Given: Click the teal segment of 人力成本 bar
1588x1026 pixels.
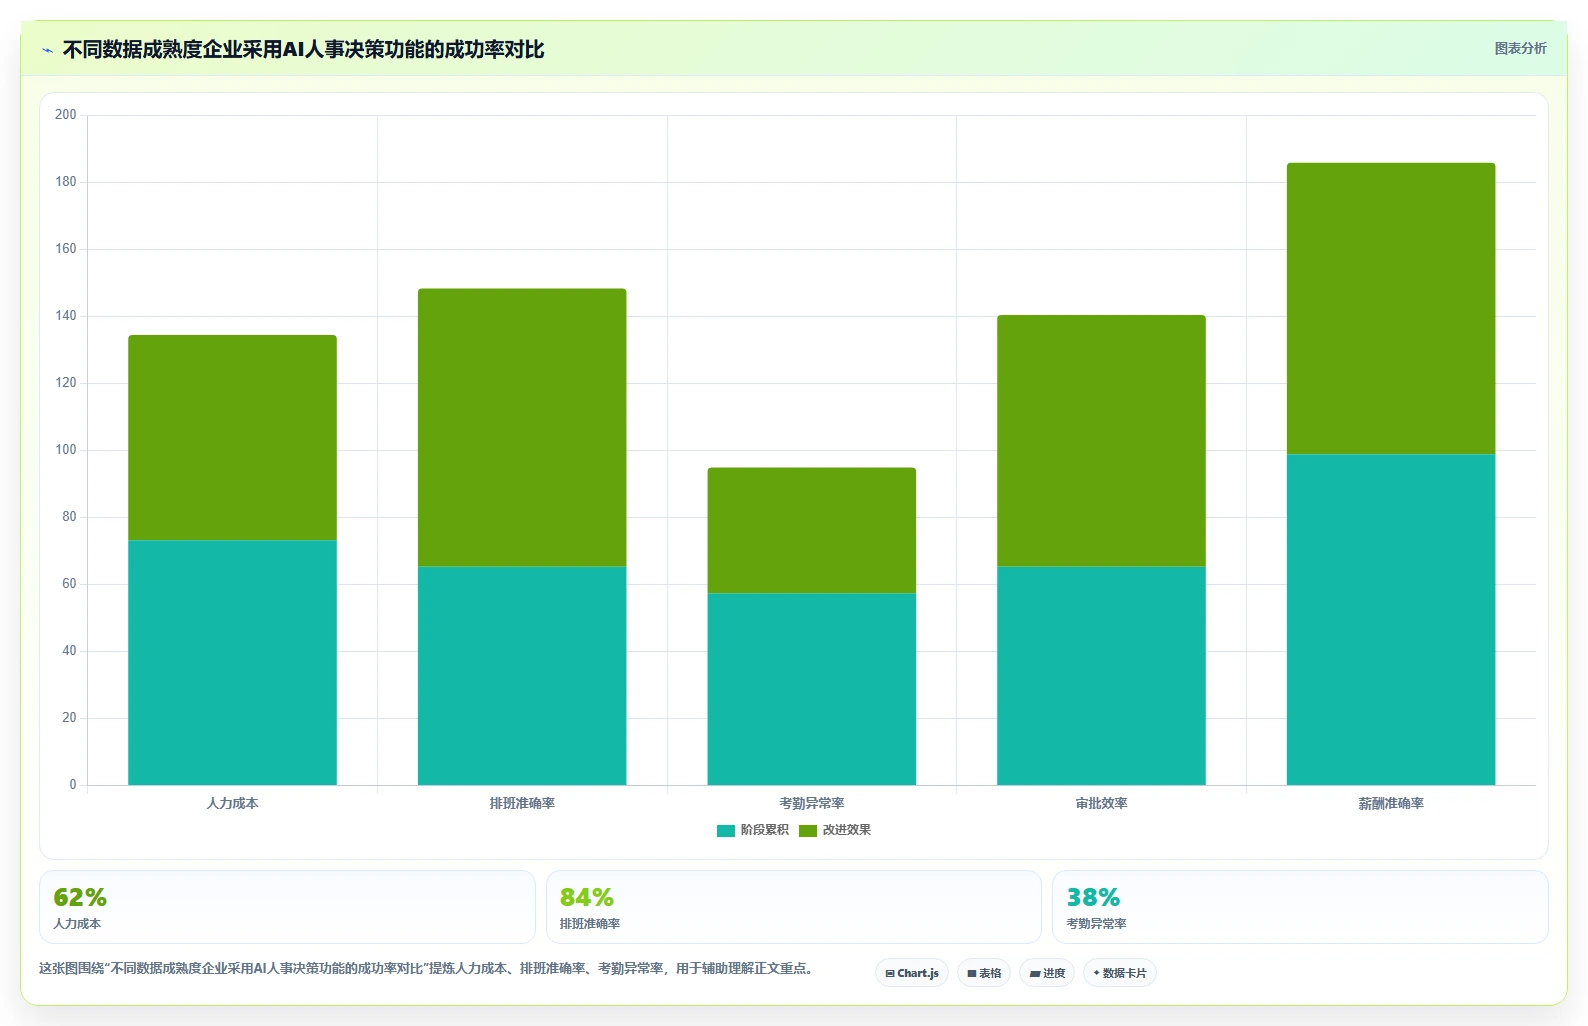Looking at the screenshot, I should [232, 663].
